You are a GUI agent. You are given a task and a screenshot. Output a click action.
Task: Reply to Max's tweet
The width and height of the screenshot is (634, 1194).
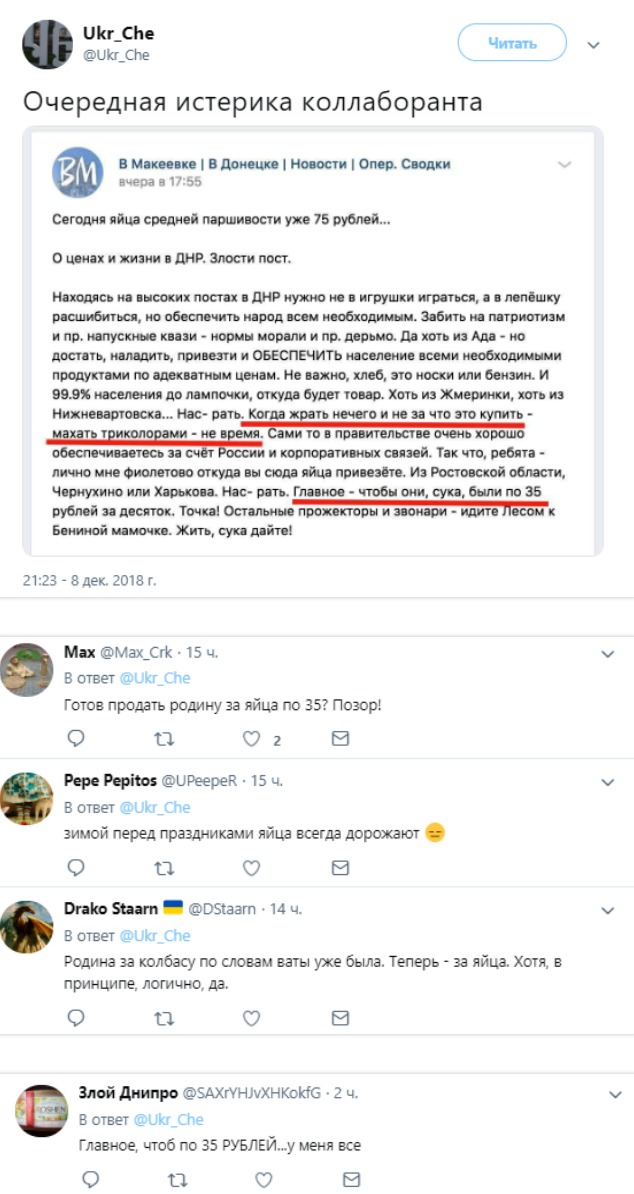pyautogui.click(x=76, y=739)
